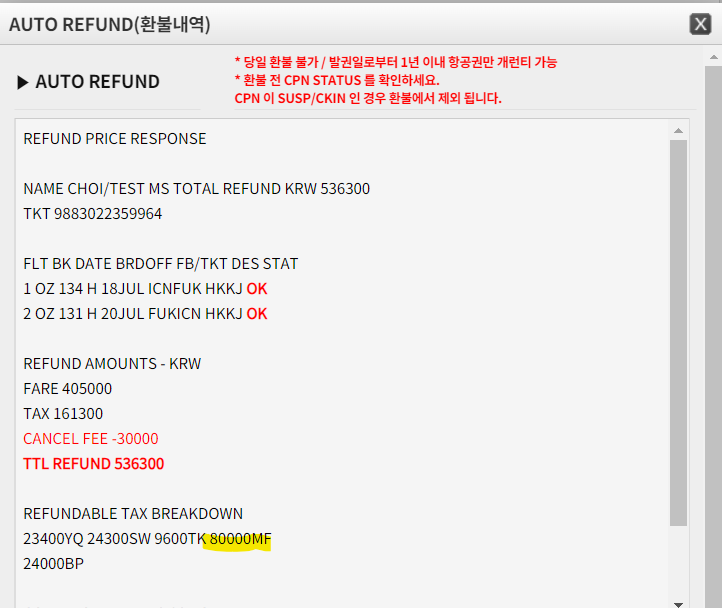Click the 24000BP tax entry
Screen dimensions: 722x608
pos(54,564)
